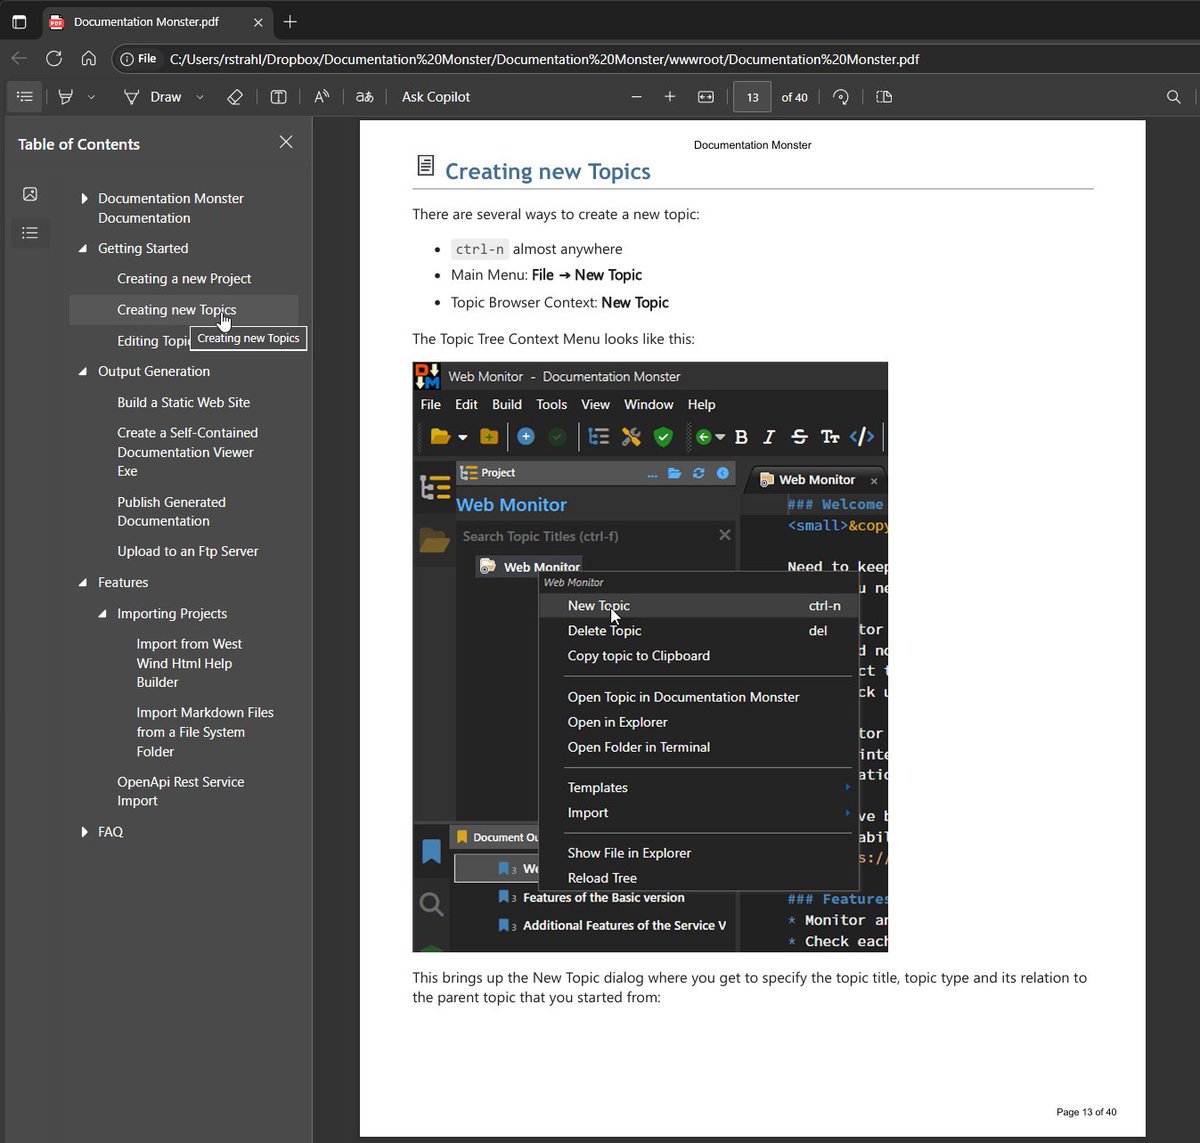The height and width of the screenshot is (1143, 1200).
Task: Go to OpenApi Rest Service Import
Action: click(x=181, y=791)
